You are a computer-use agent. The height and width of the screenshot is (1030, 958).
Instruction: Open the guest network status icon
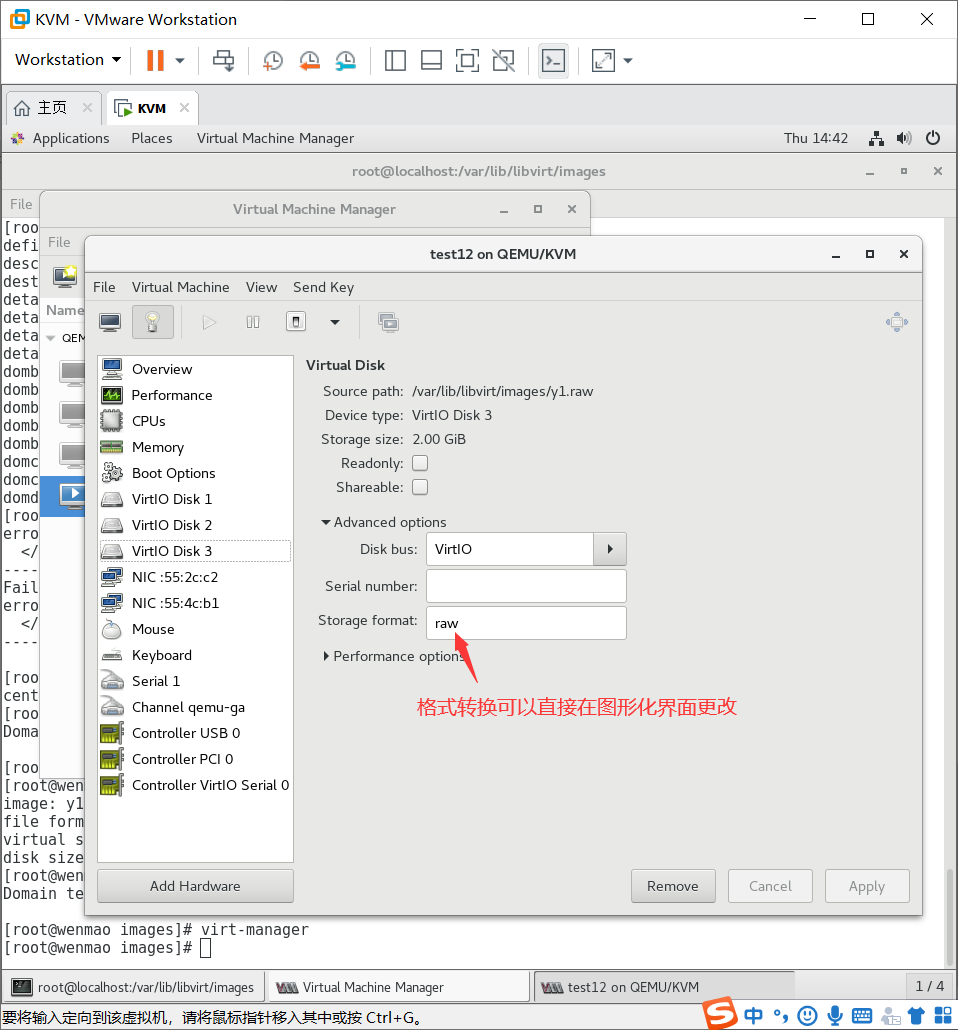point(876,138)
